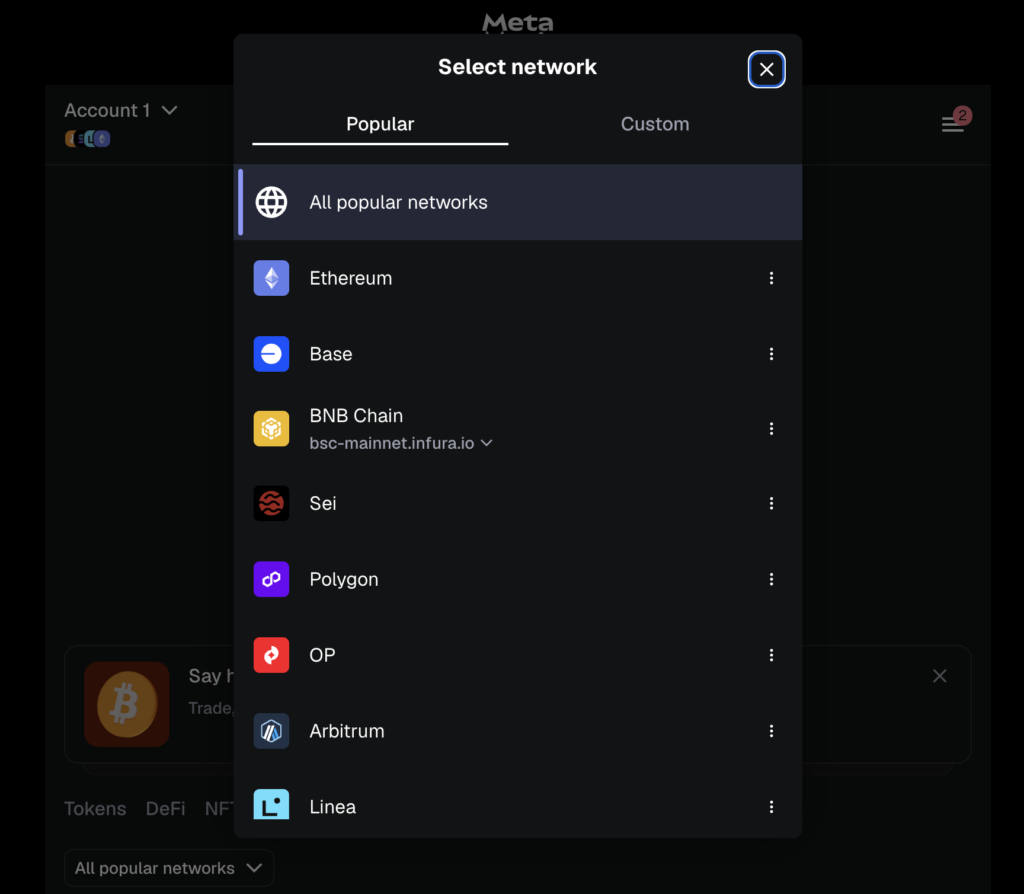Viewport: 1024px width, 894px height.
Task: Expand the Account 1 selector
Action: pos(120,110)
